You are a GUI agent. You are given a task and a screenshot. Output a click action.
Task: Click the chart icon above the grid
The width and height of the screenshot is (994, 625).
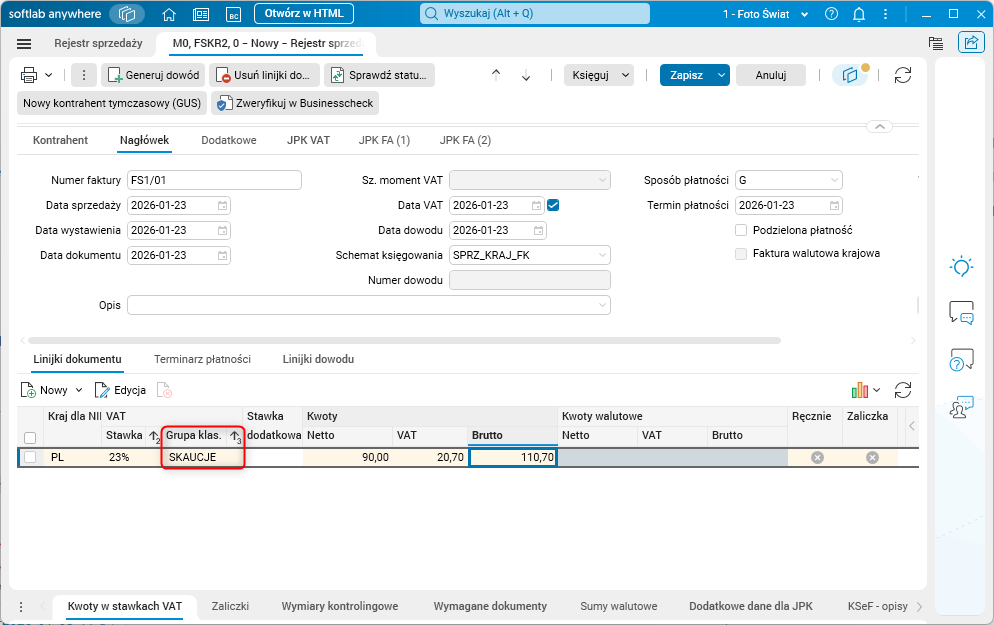pyautogui.click(x=860, y=390)
